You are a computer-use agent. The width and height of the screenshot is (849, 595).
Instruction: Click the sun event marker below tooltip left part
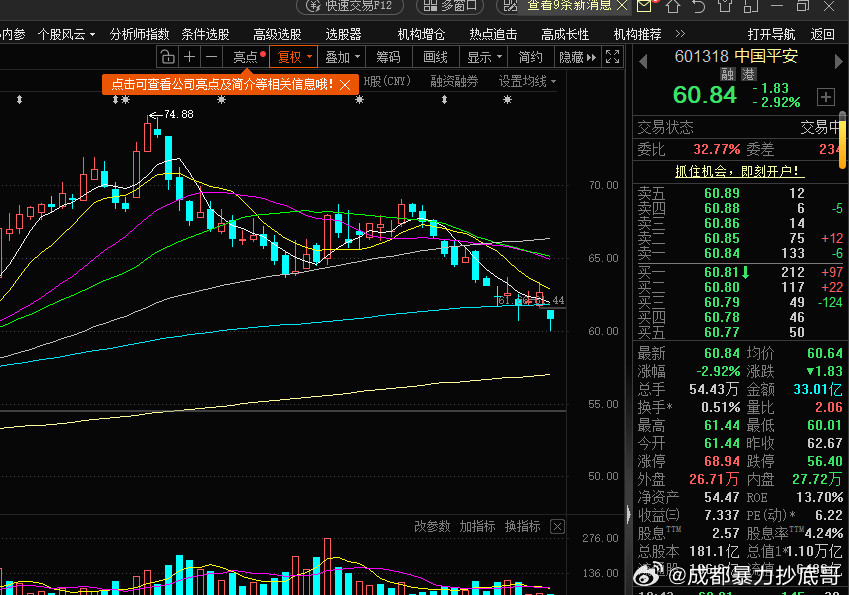point(126,100)
